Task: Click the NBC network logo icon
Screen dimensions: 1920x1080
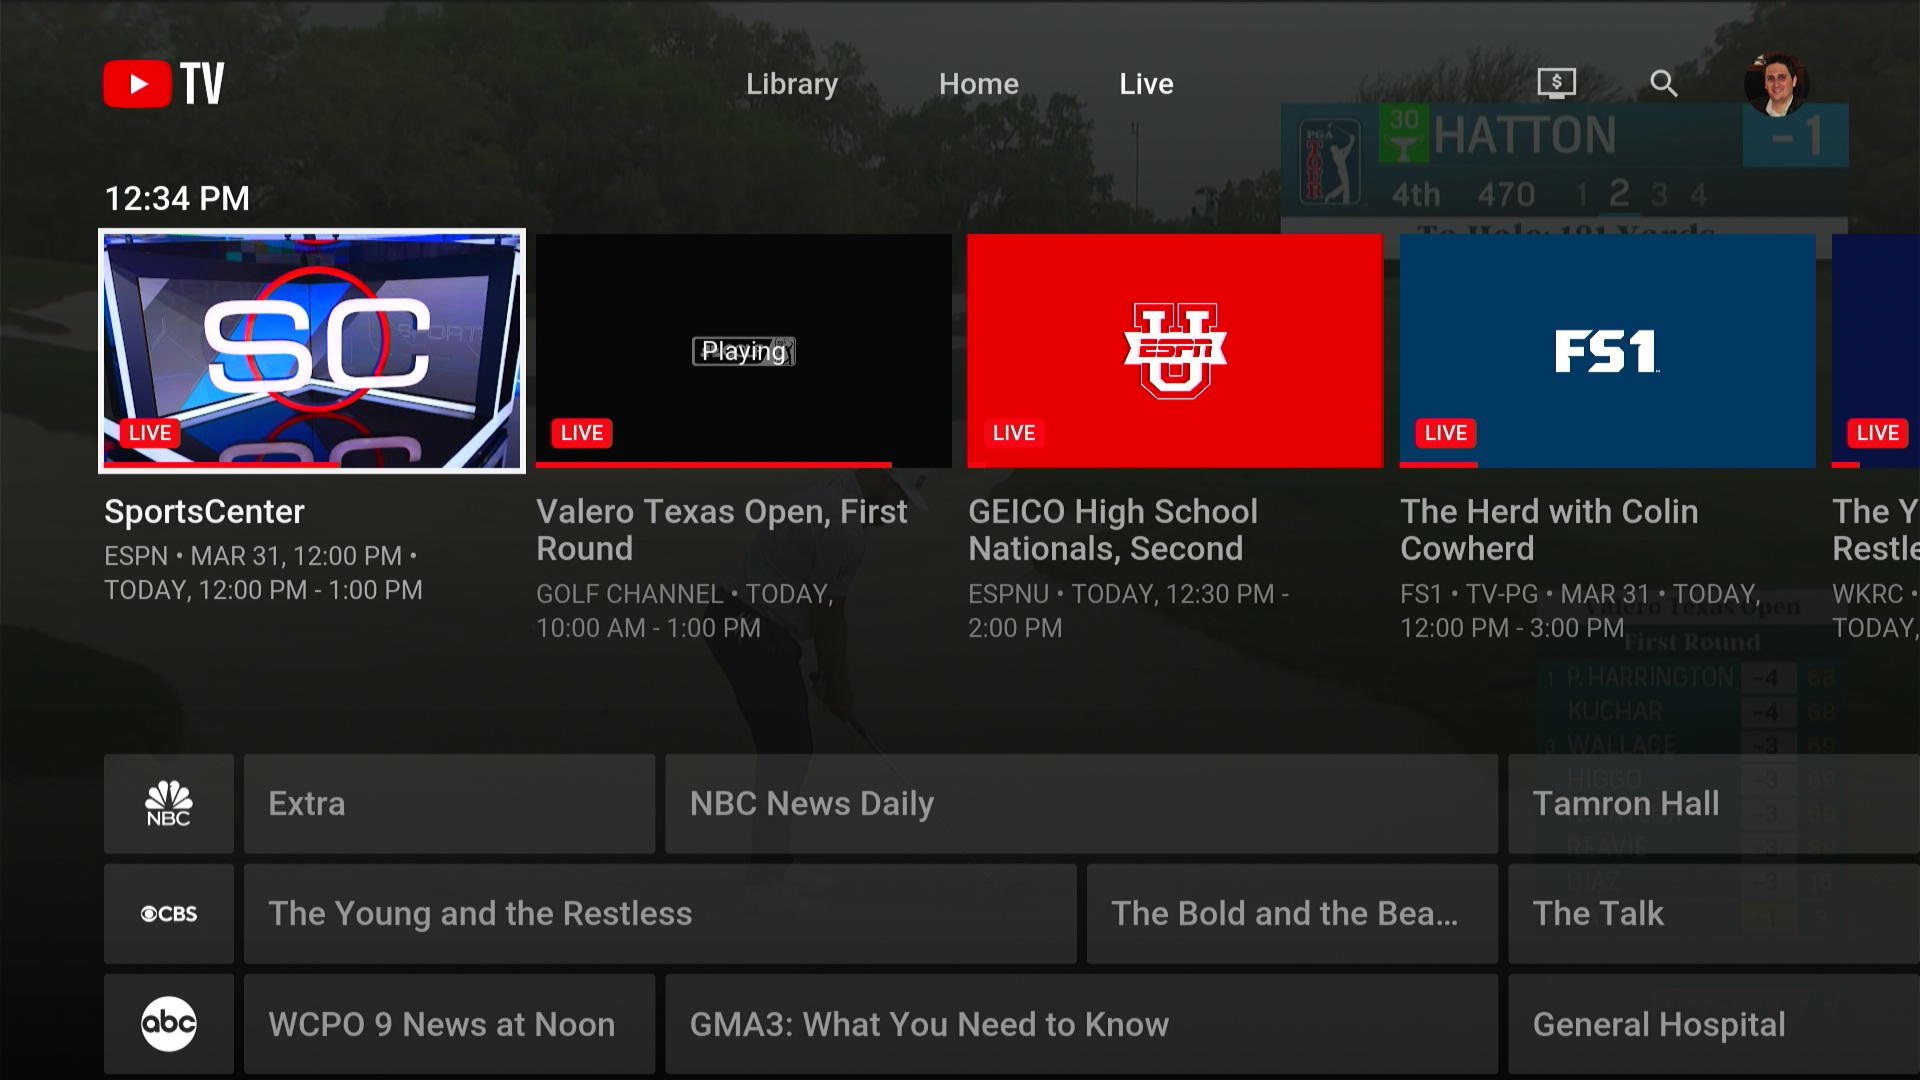Action: 167,802
